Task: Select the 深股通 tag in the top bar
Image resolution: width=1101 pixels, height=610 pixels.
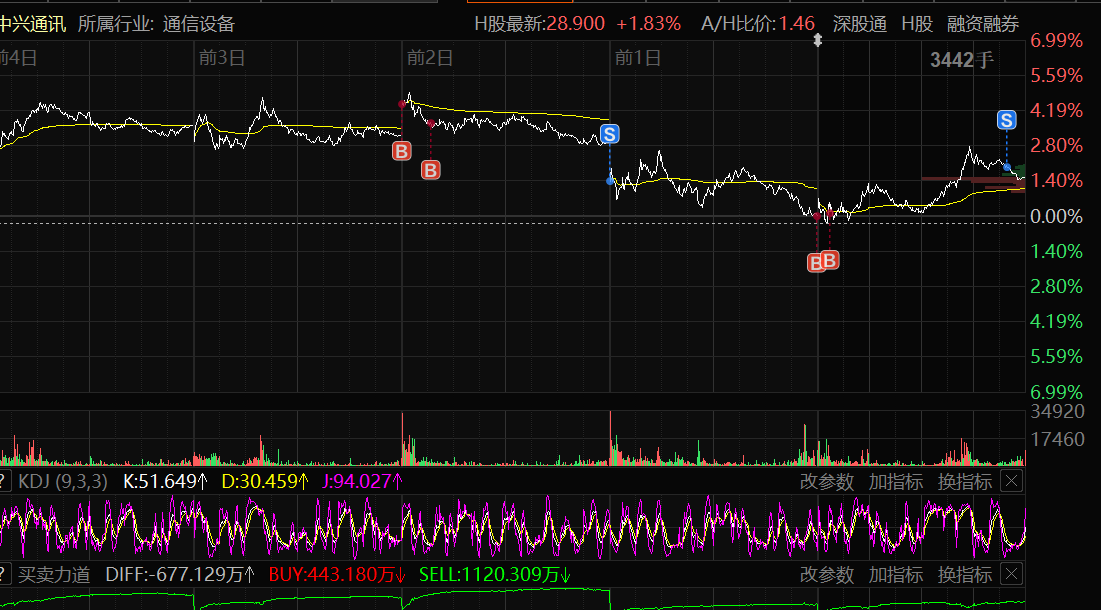Action: (860, 24)
